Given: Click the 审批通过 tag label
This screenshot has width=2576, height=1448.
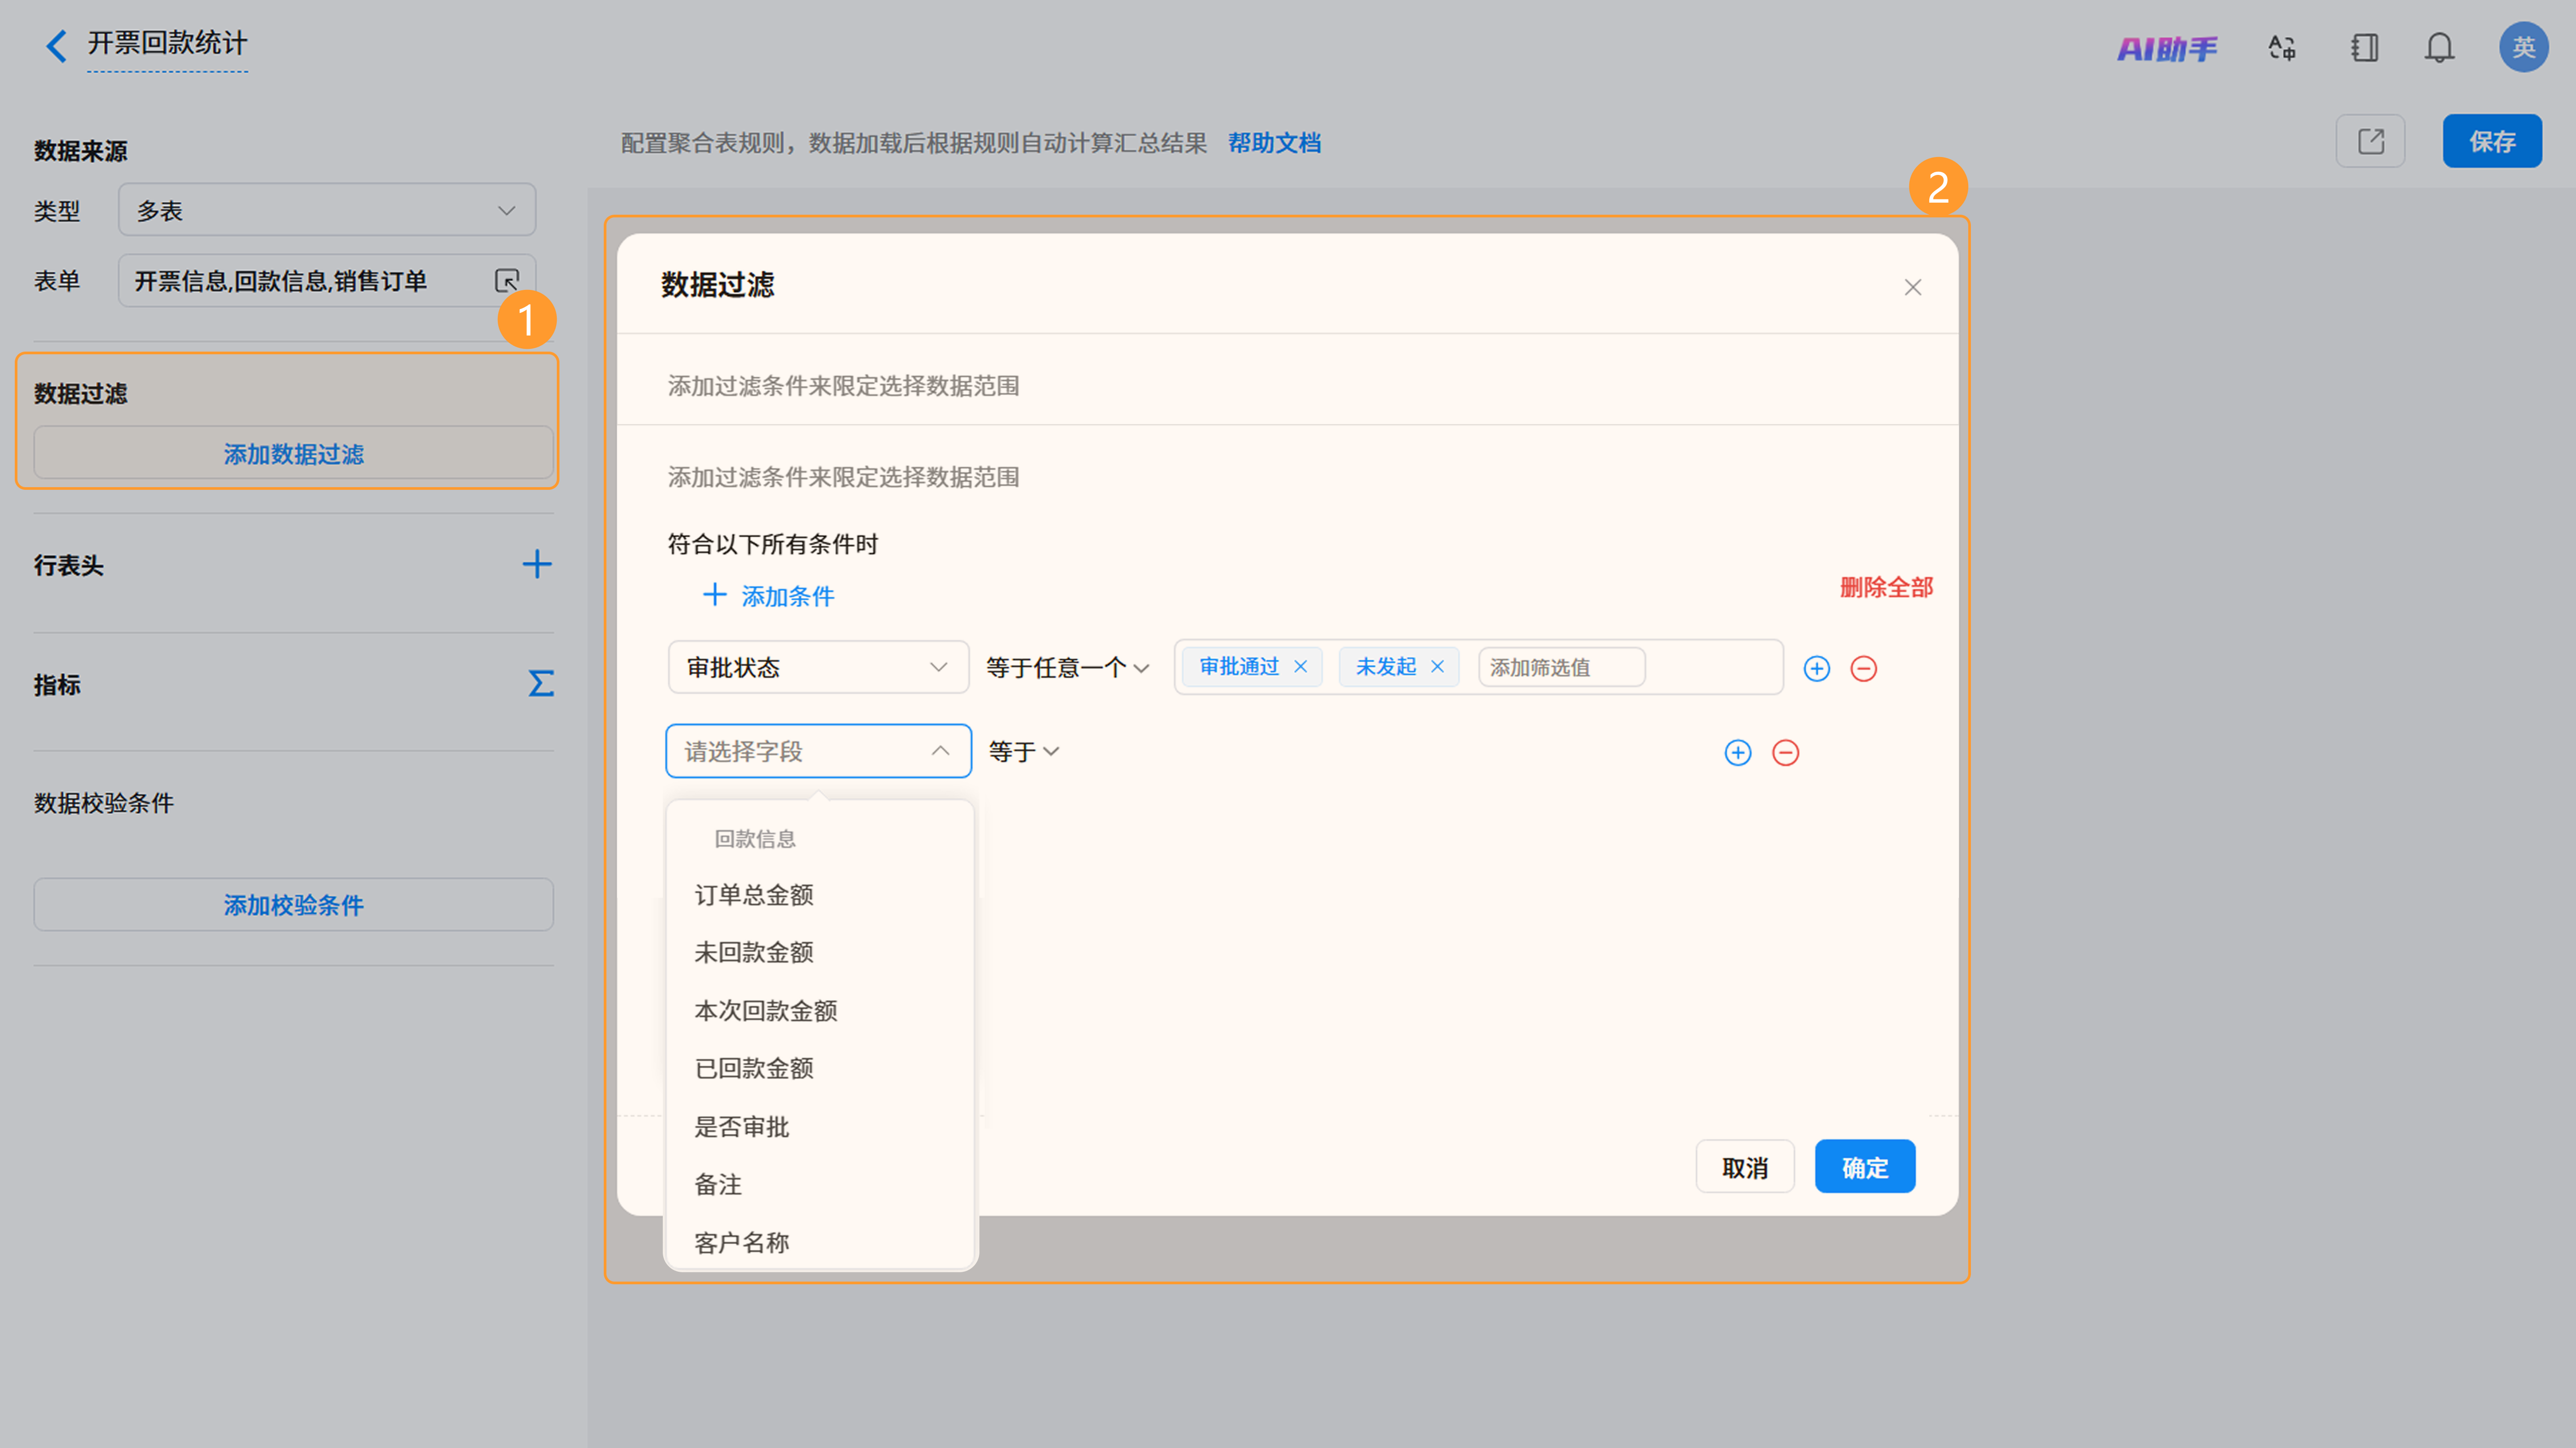Looking at the screenshot, I should click(1239, 667).
